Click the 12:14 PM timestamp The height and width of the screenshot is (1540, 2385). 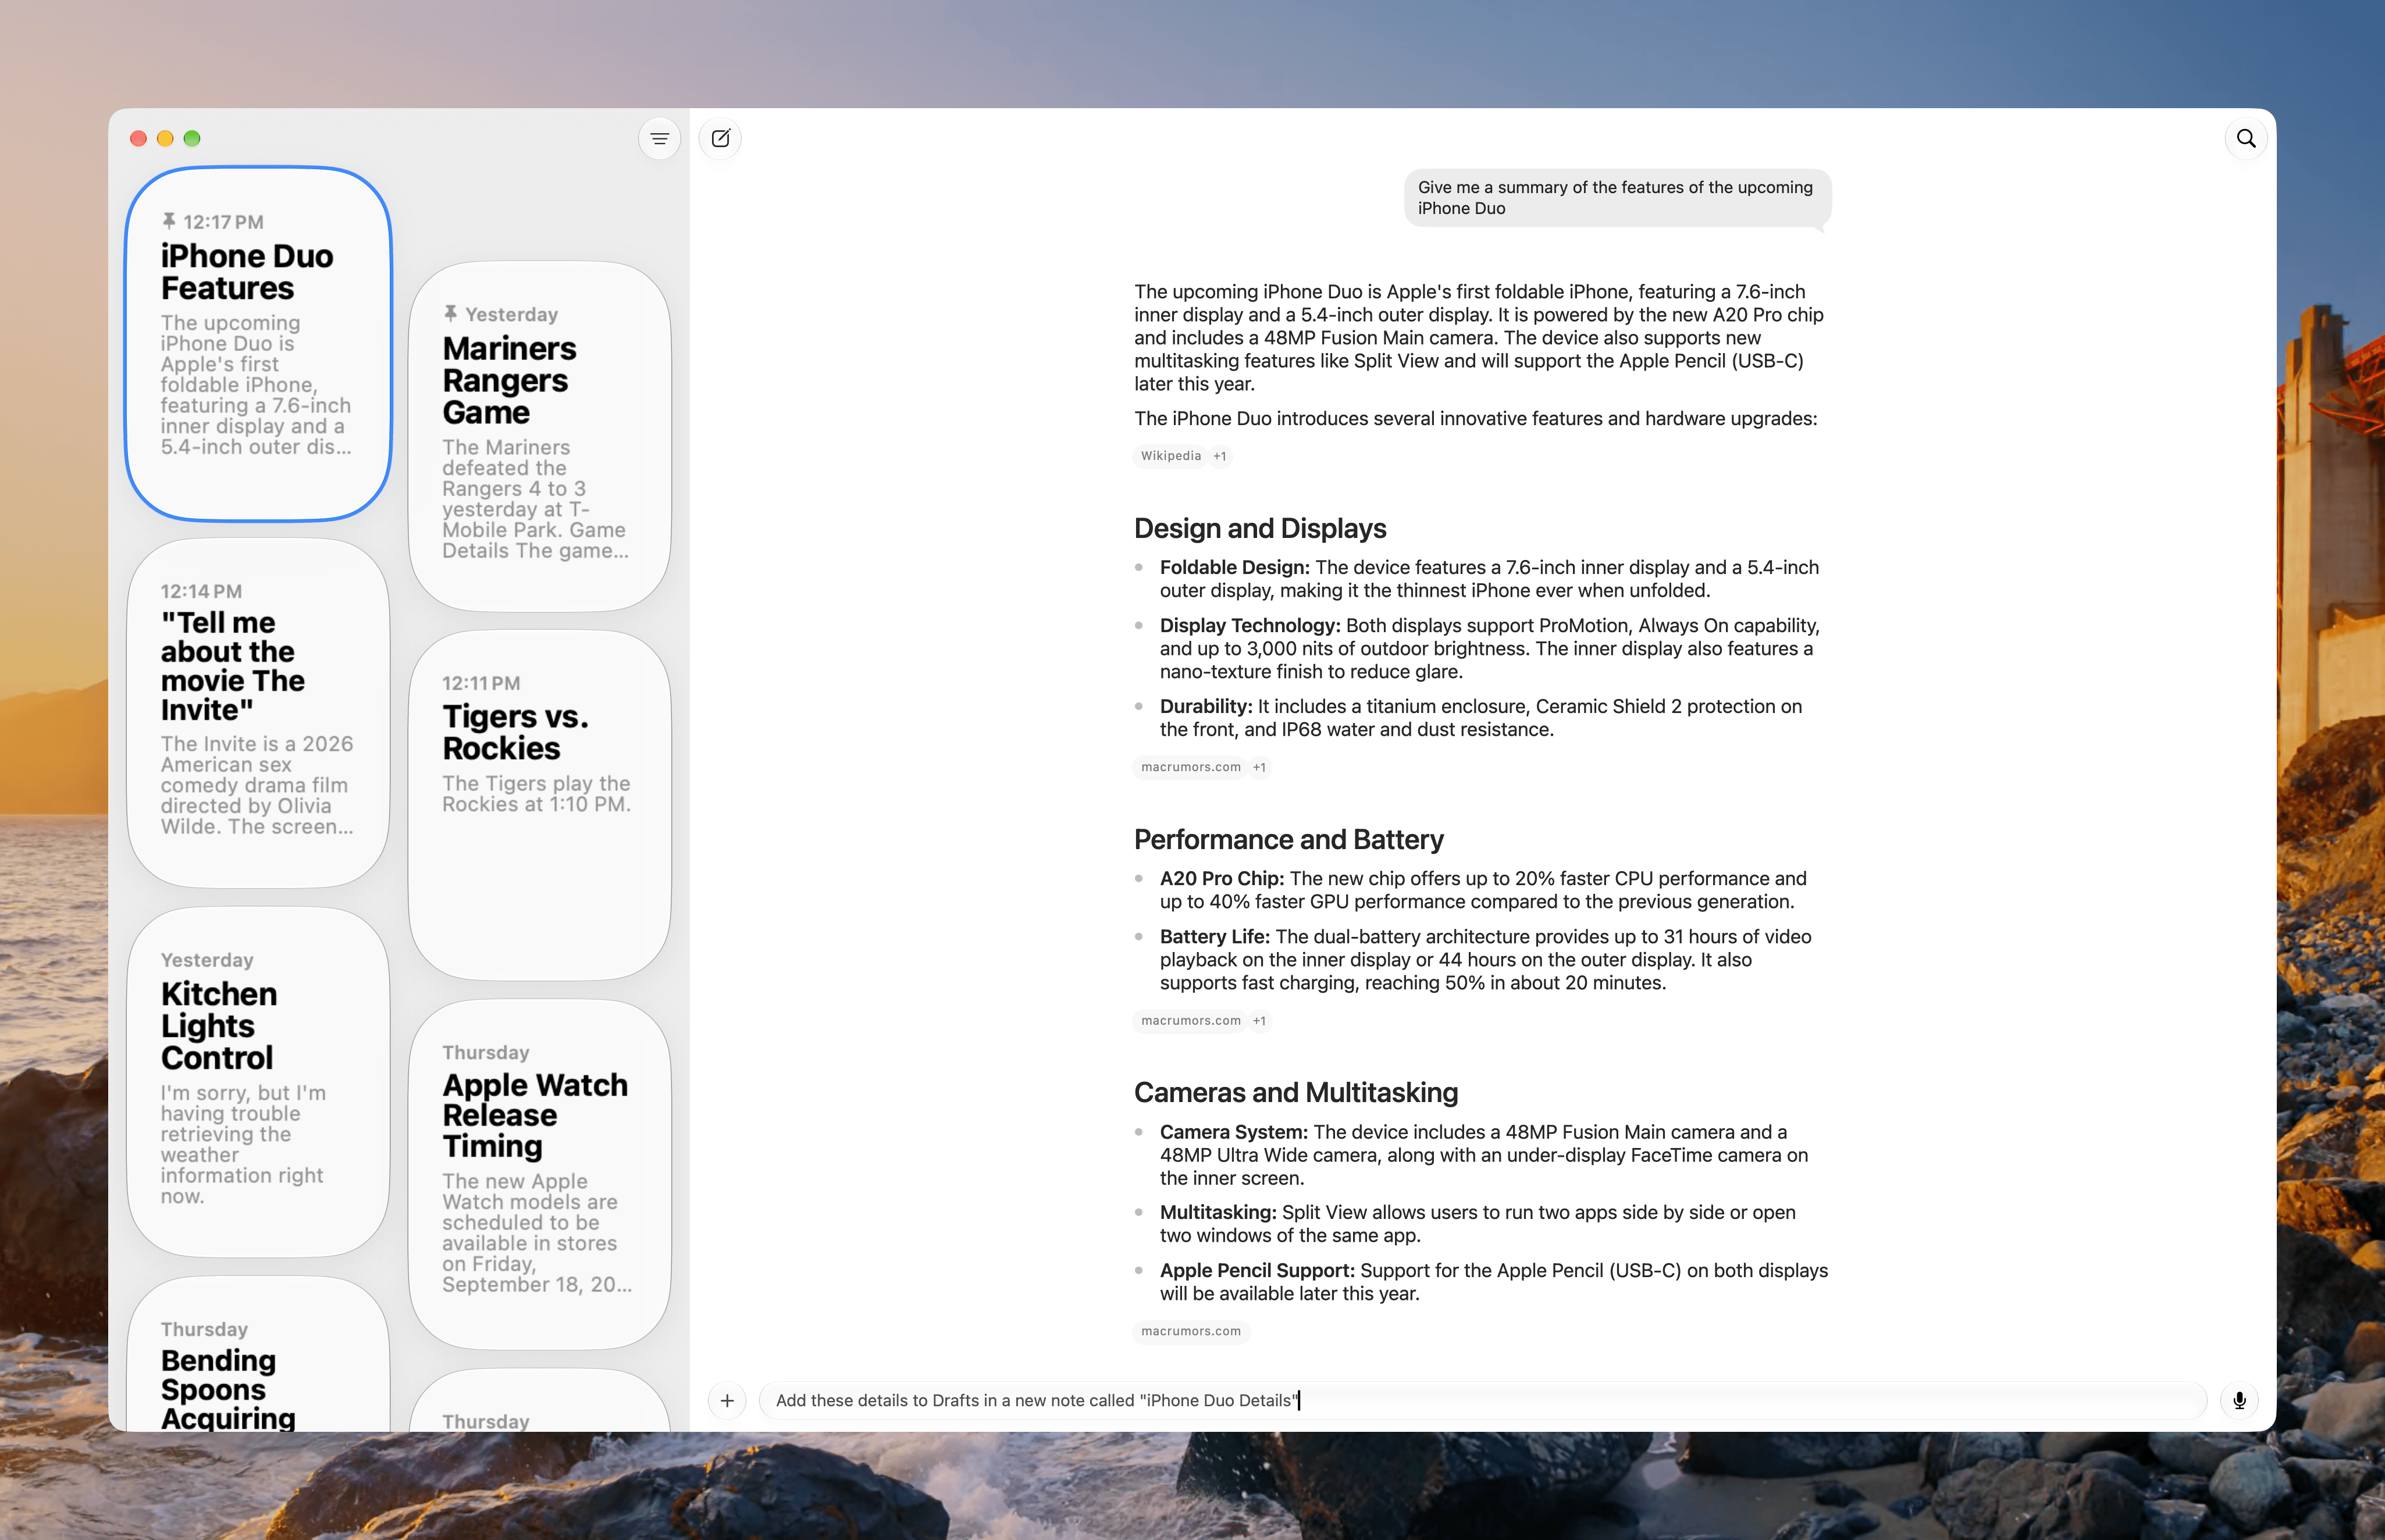[x=201, y=591]
